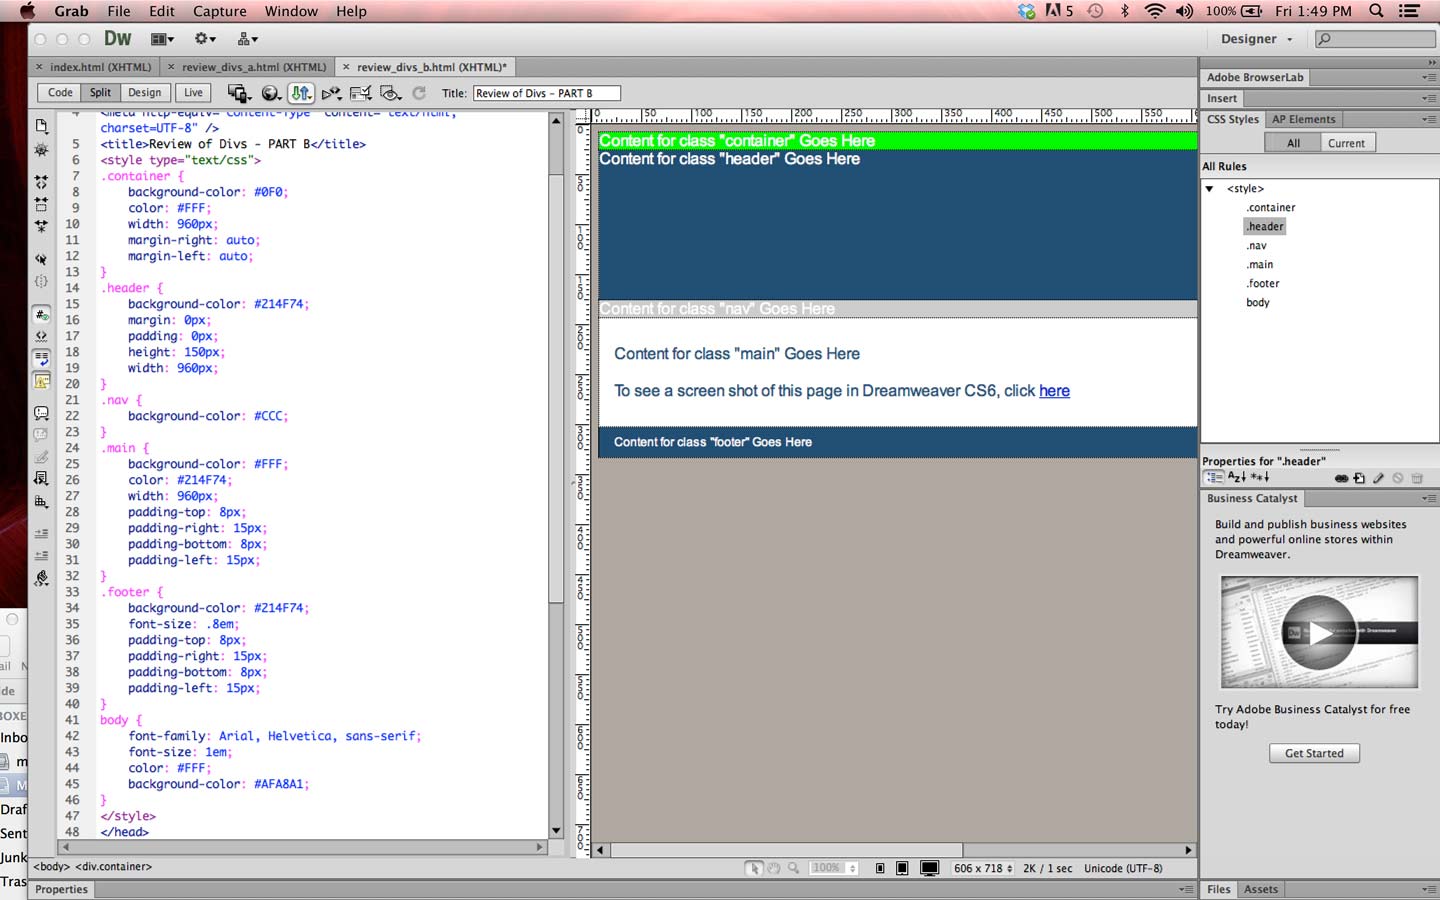Click the Title text field
The image size is (1440, 900).
545,93
